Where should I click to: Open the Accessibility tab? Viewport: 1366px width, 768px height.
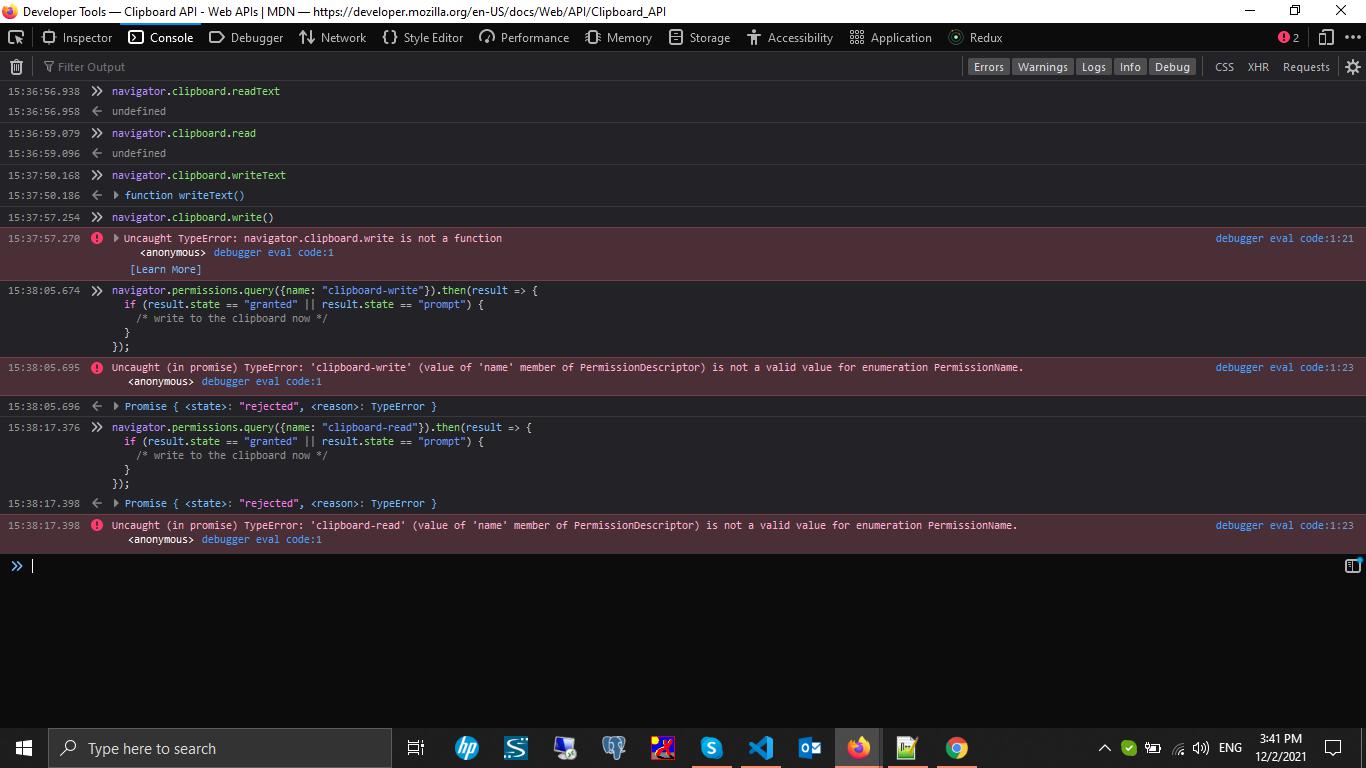pyautogui.click(x=789, y=37)
